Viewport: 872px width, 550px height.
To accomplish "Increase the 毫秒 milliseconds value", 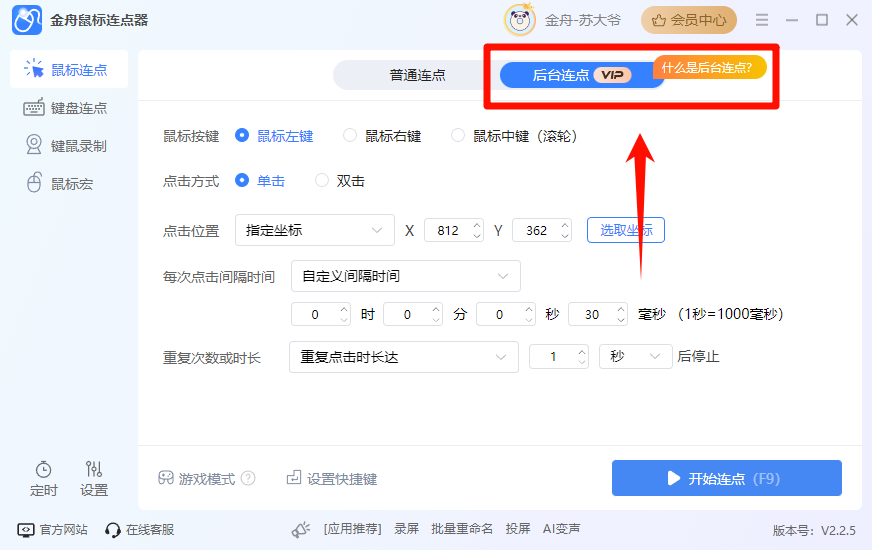I will [621, 309].
